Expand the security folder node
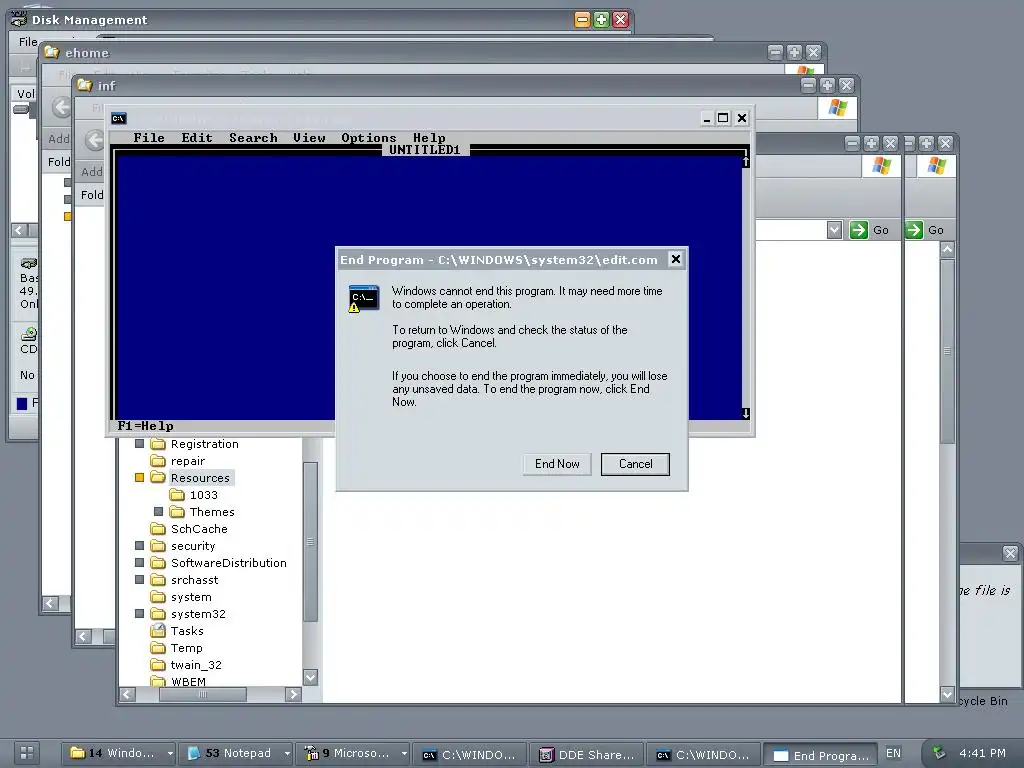The height and width of the screenshot is (768, 1024). [x=139, y=546]
